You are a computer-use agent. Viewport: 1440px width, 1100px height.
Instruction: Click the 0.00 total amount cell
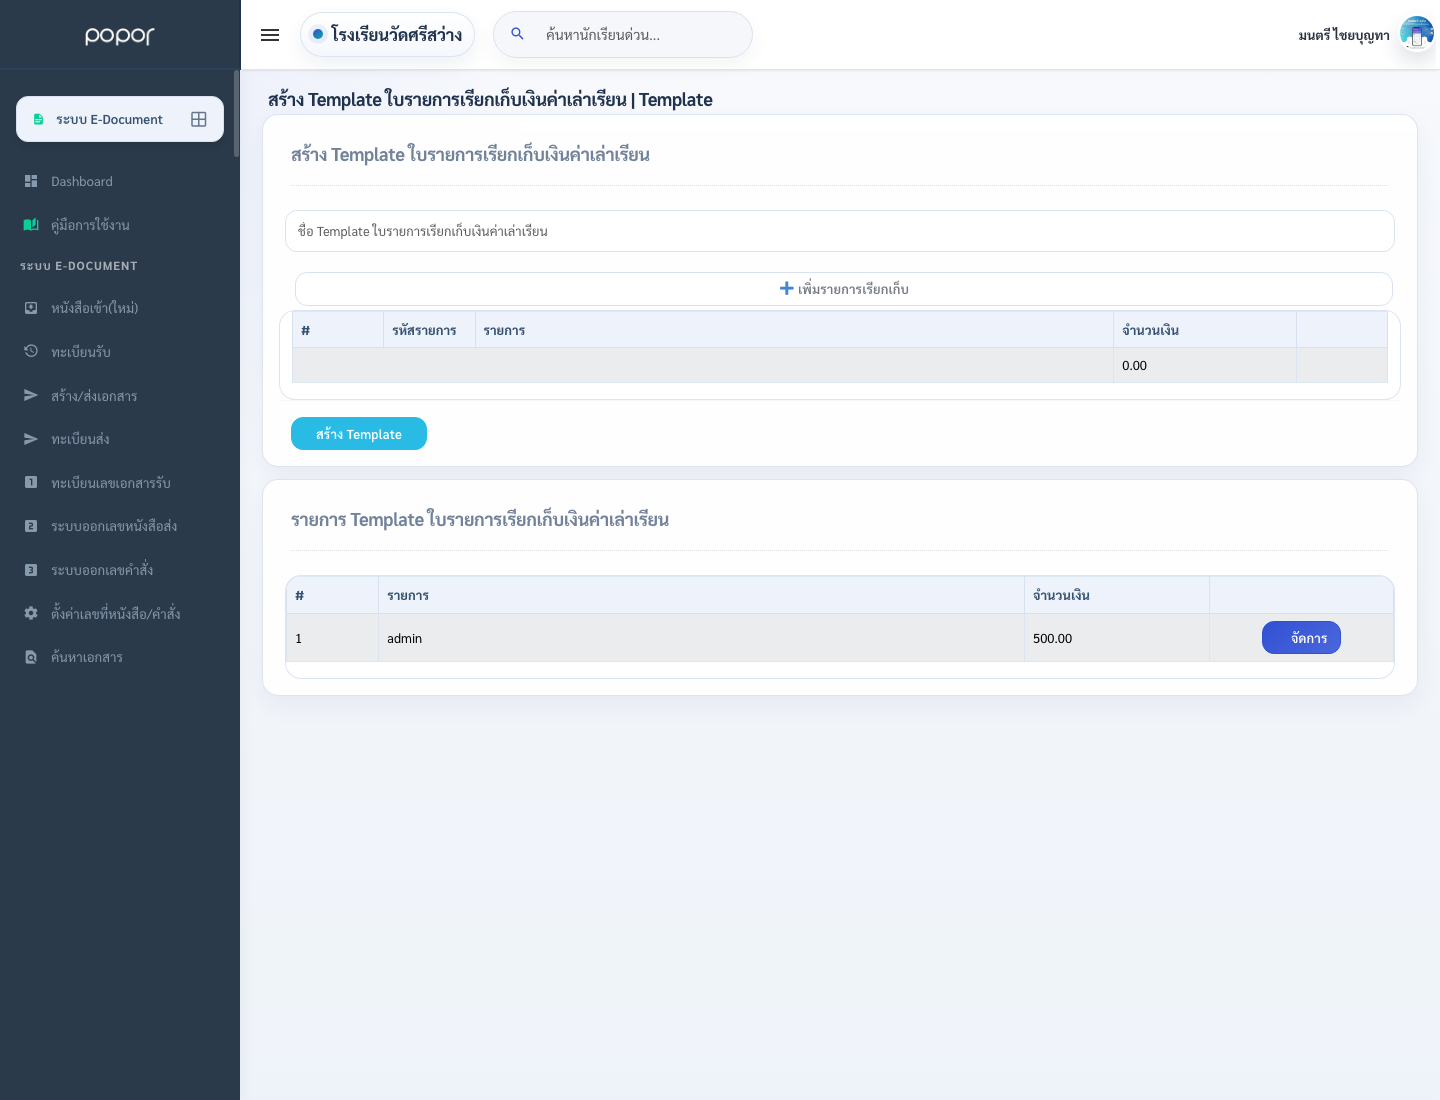[x=1205, y=365]
